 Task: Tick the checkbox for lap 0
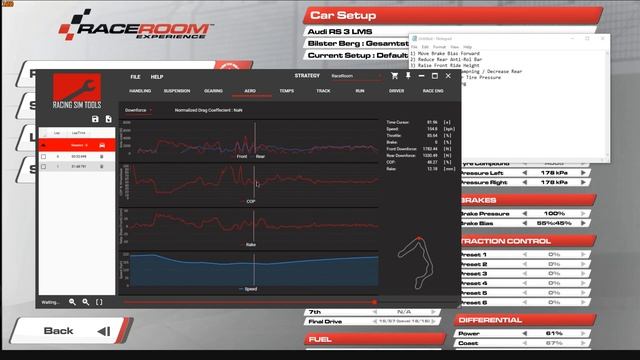click(44, 156)
